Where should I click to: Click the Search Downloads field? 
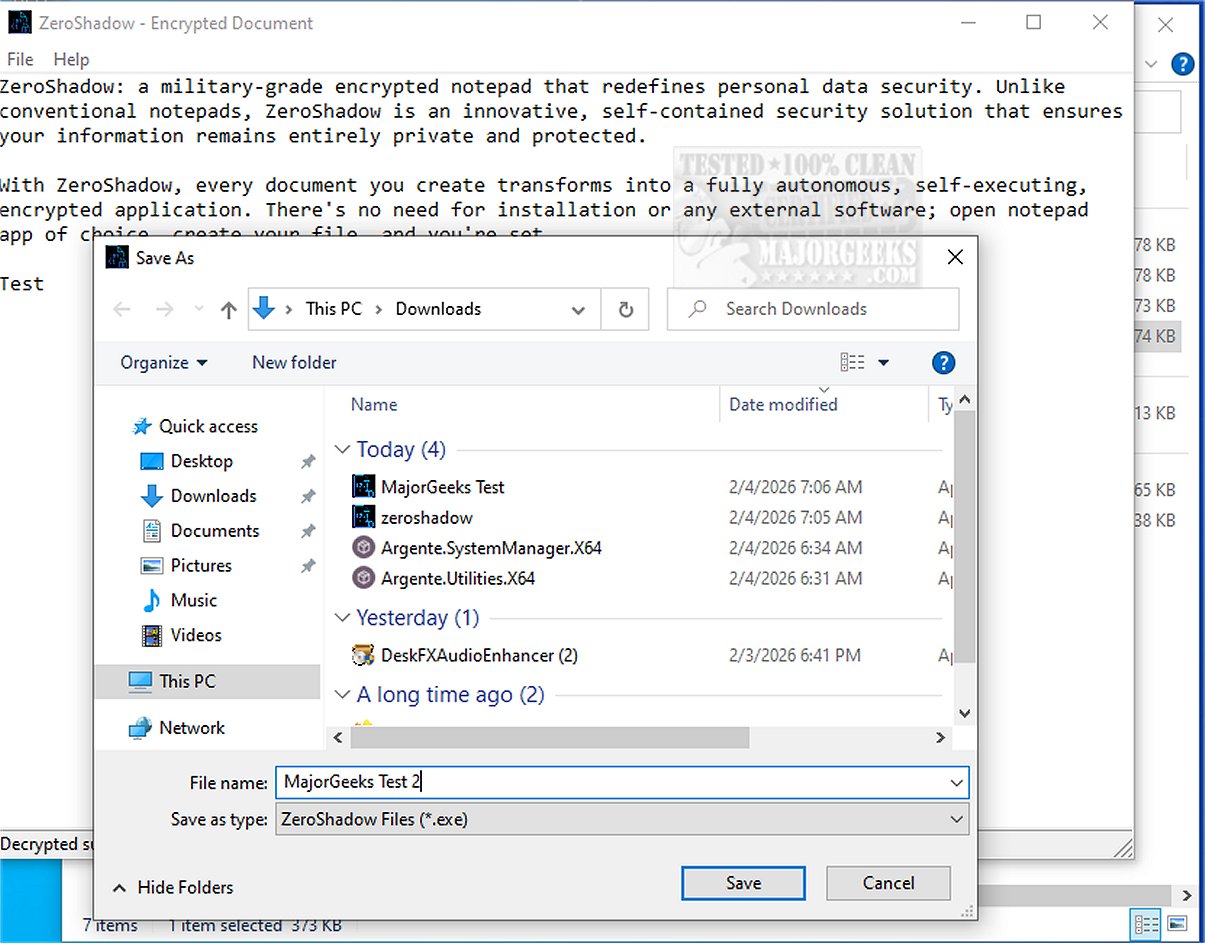pyautogui.click(x=813, y=309)
